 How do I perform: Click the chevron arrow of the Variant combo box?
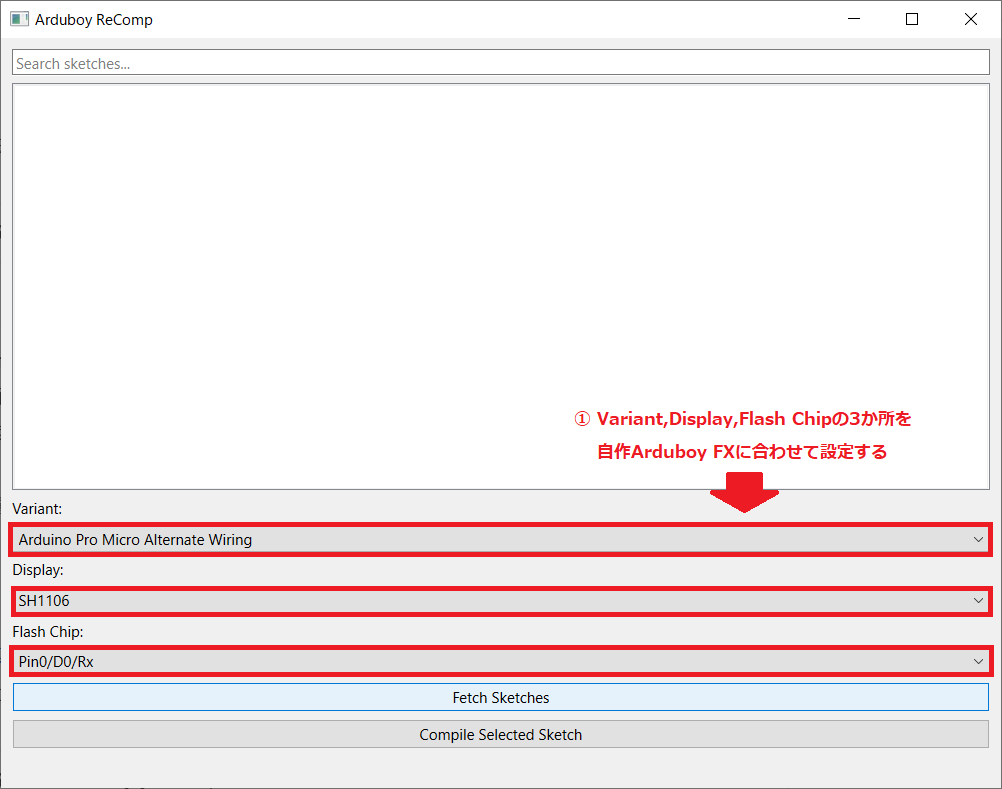point(977,540)
